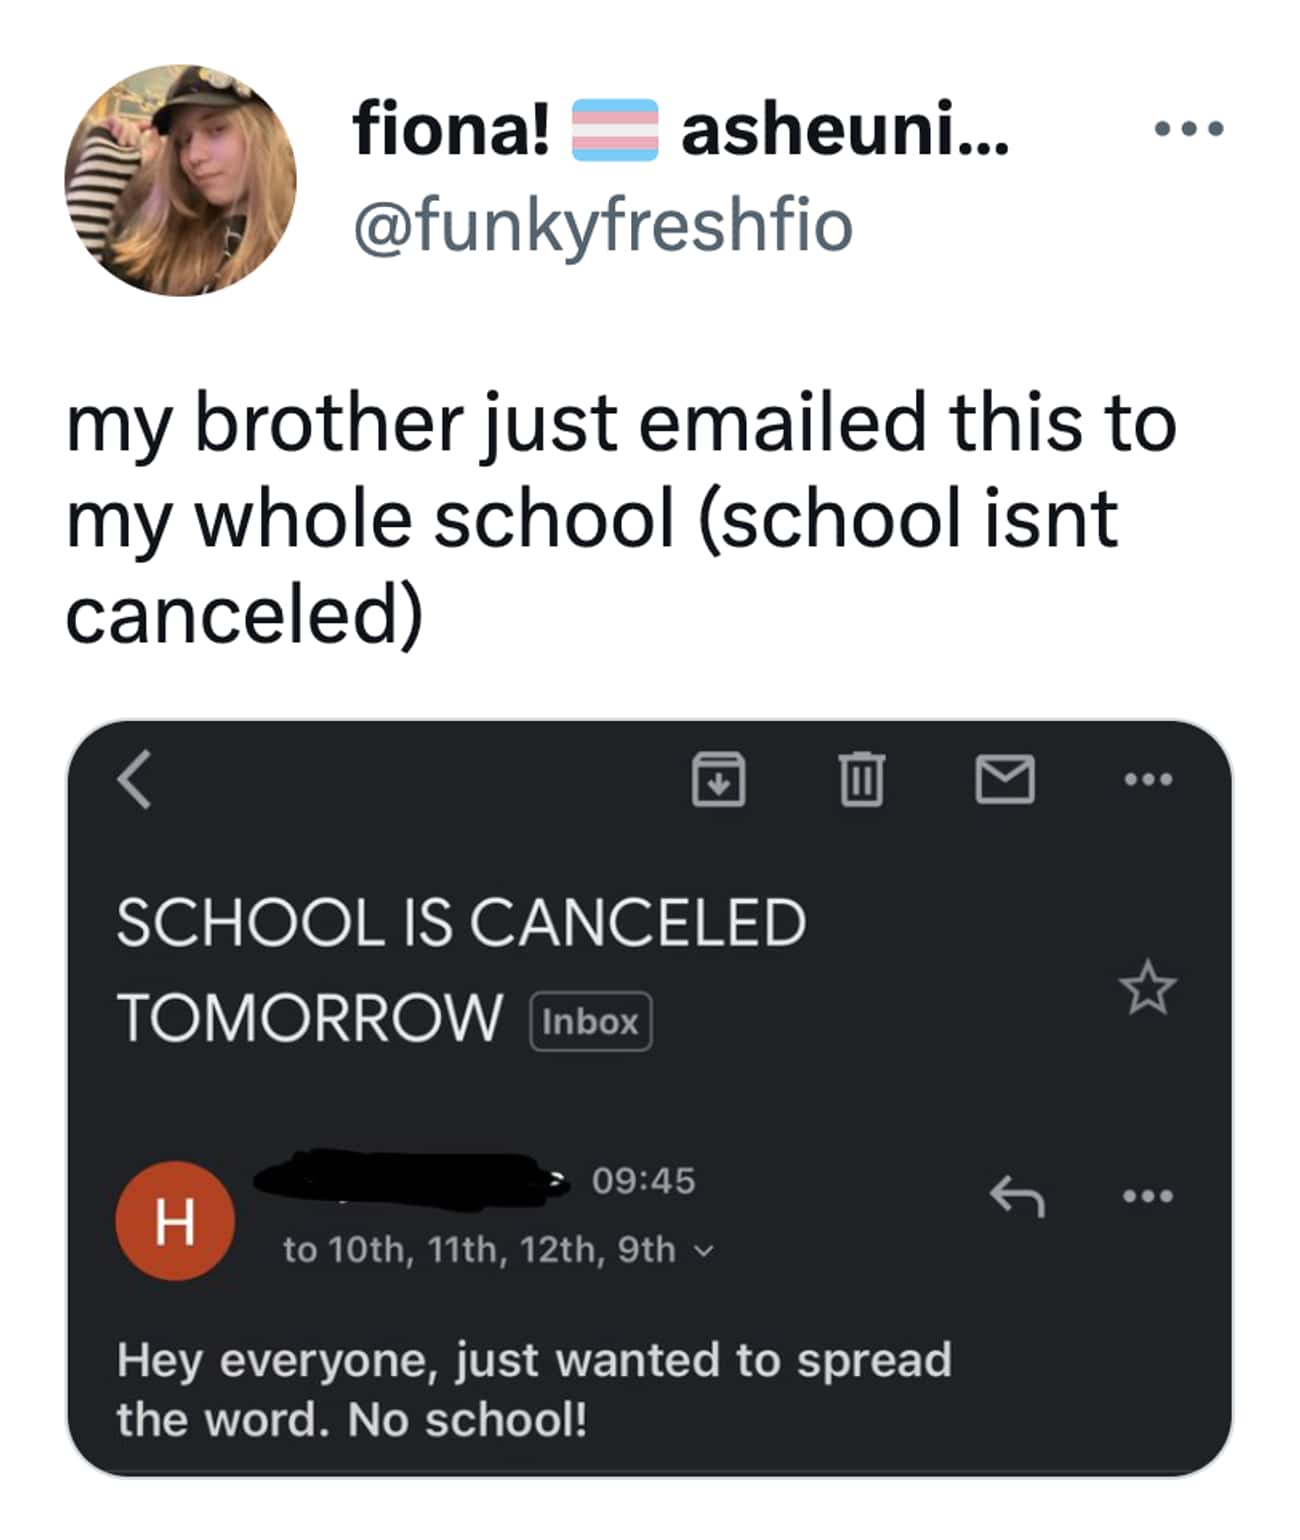Open the embedded email screenshot image
This screenshot has height=1540, width=1300.
click(650, 1100)
